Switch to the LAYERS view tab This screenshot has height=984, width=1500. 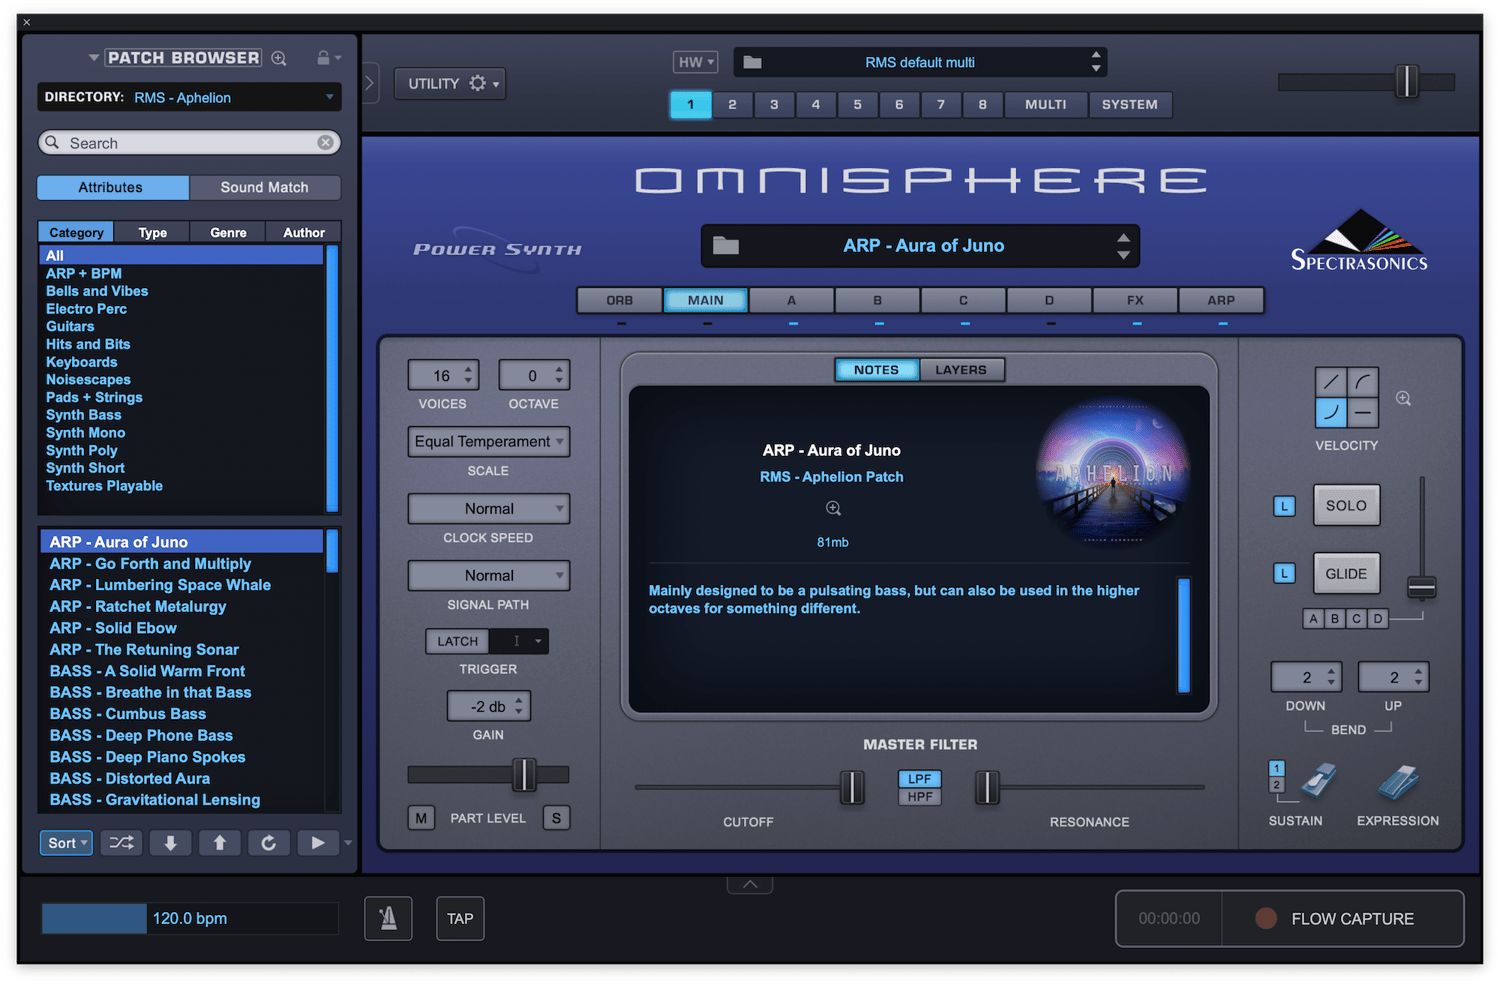pyautogui.click(x=961, y=370)
